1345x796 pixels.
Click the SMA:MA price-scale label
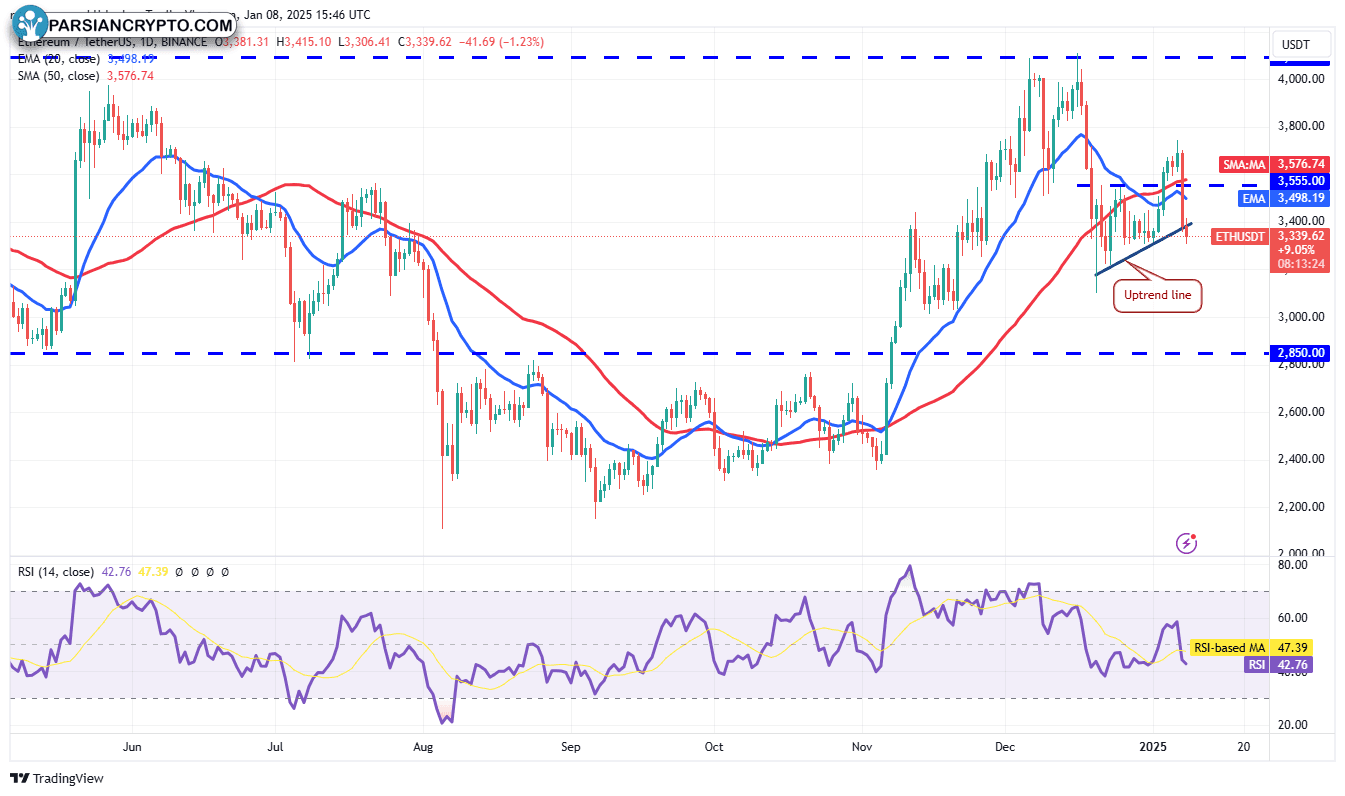[x=1245, y=164]
